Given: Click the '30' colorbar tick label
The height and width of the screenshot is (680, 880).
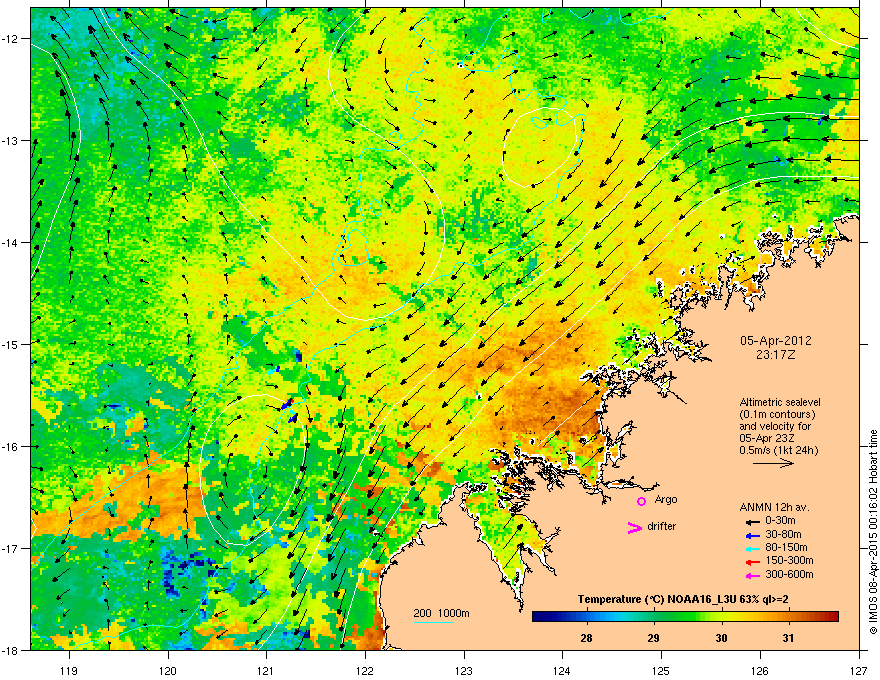Looking at the screenshot, I should point(721,638).
